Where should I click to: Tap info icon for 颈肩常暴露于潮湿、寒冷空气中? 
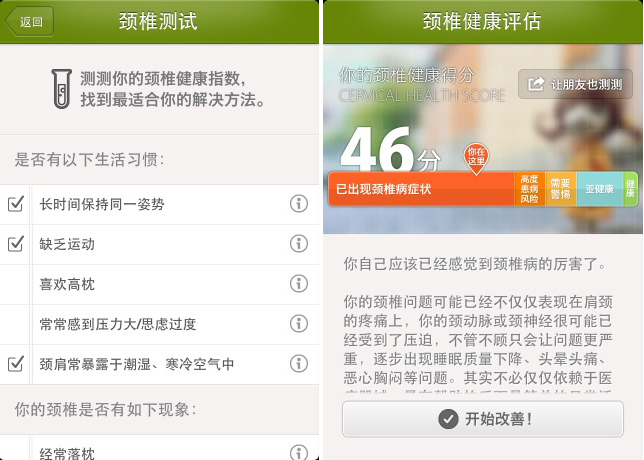(299, 363)
